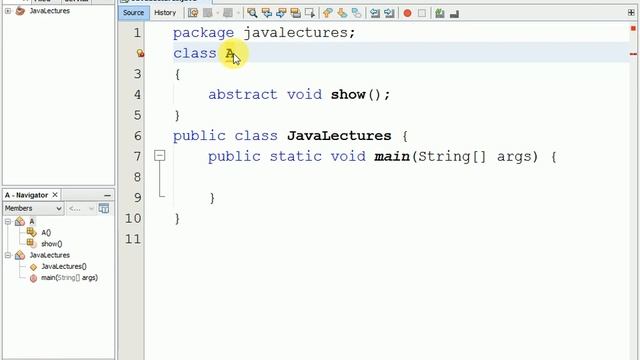The width and height of the screenshot is (640, 360).
Task: Jump to Previous Bookmark icon
Action: 327,13
